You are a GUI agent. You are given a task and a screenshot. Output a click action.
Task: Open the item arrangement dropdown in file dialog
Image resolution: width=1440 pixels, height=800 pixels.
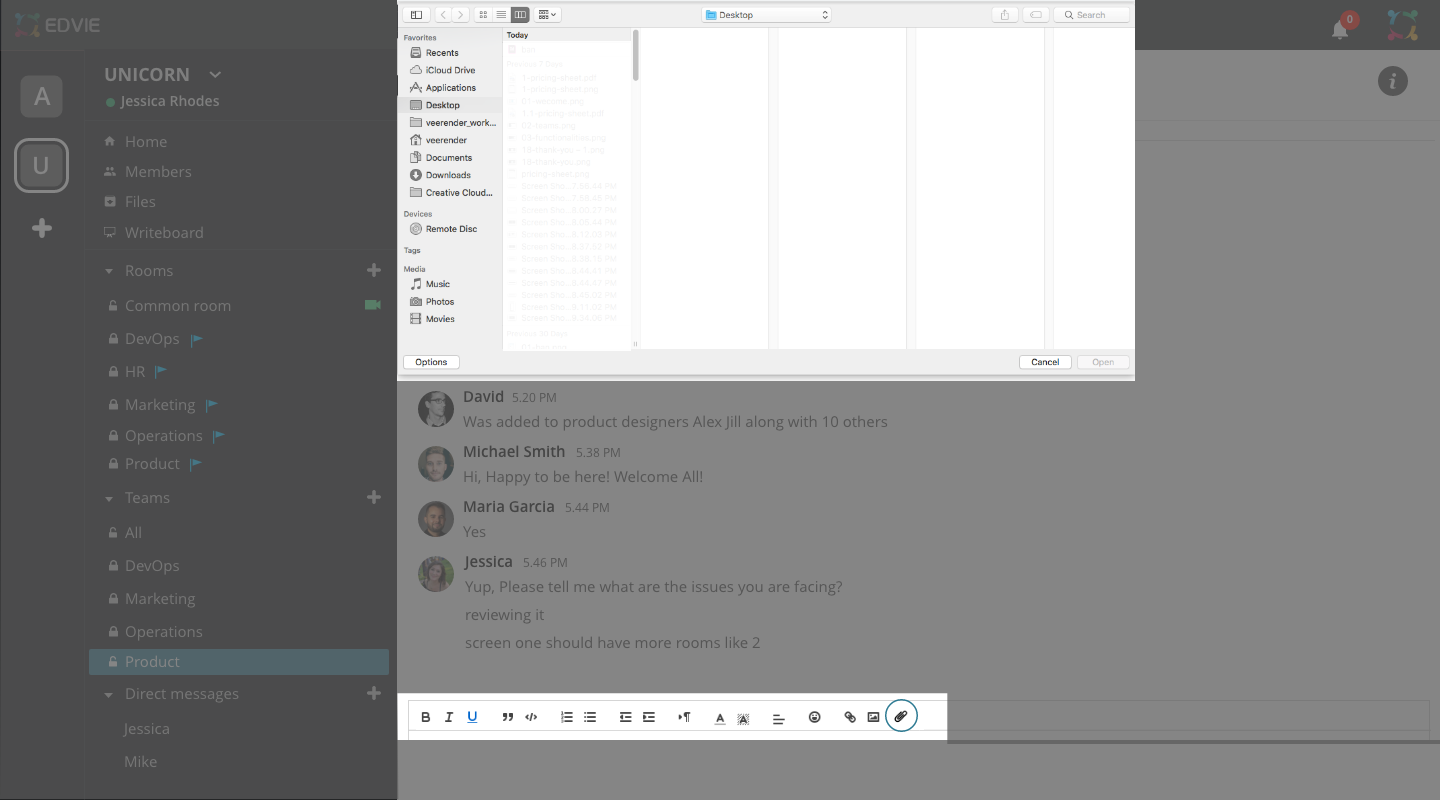(x=547, y=15)
